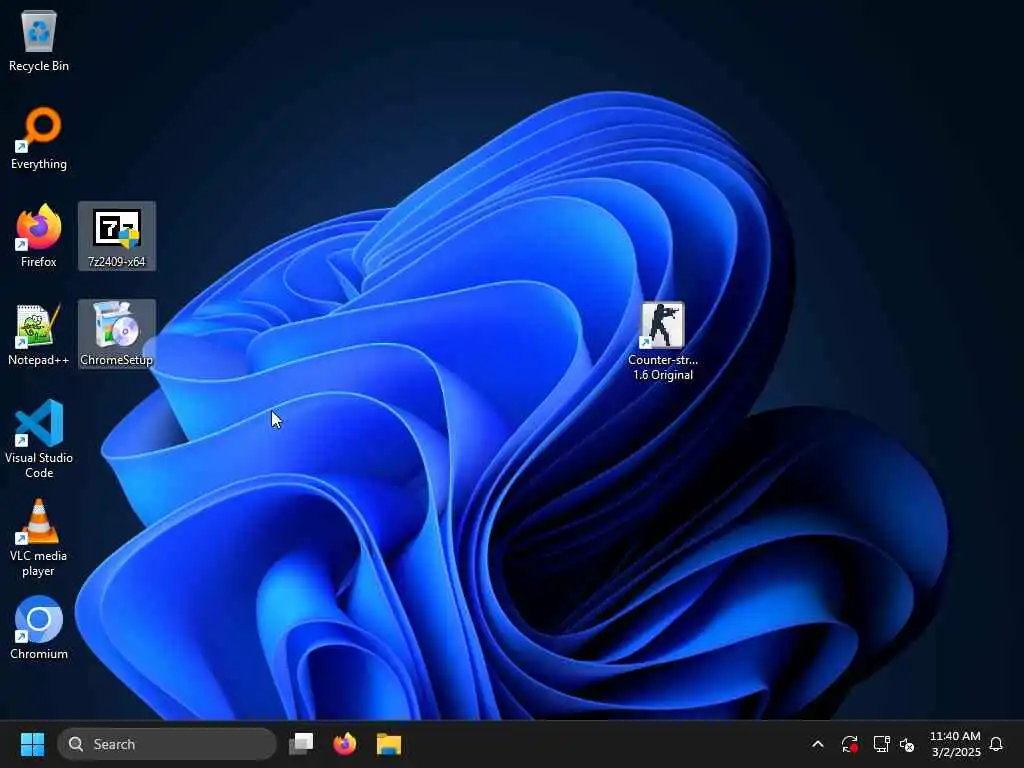Select the ChromeSetup installer icon
Viewport: 1024px width, 768px height.
pyautogui.click(x=117, y=334)
